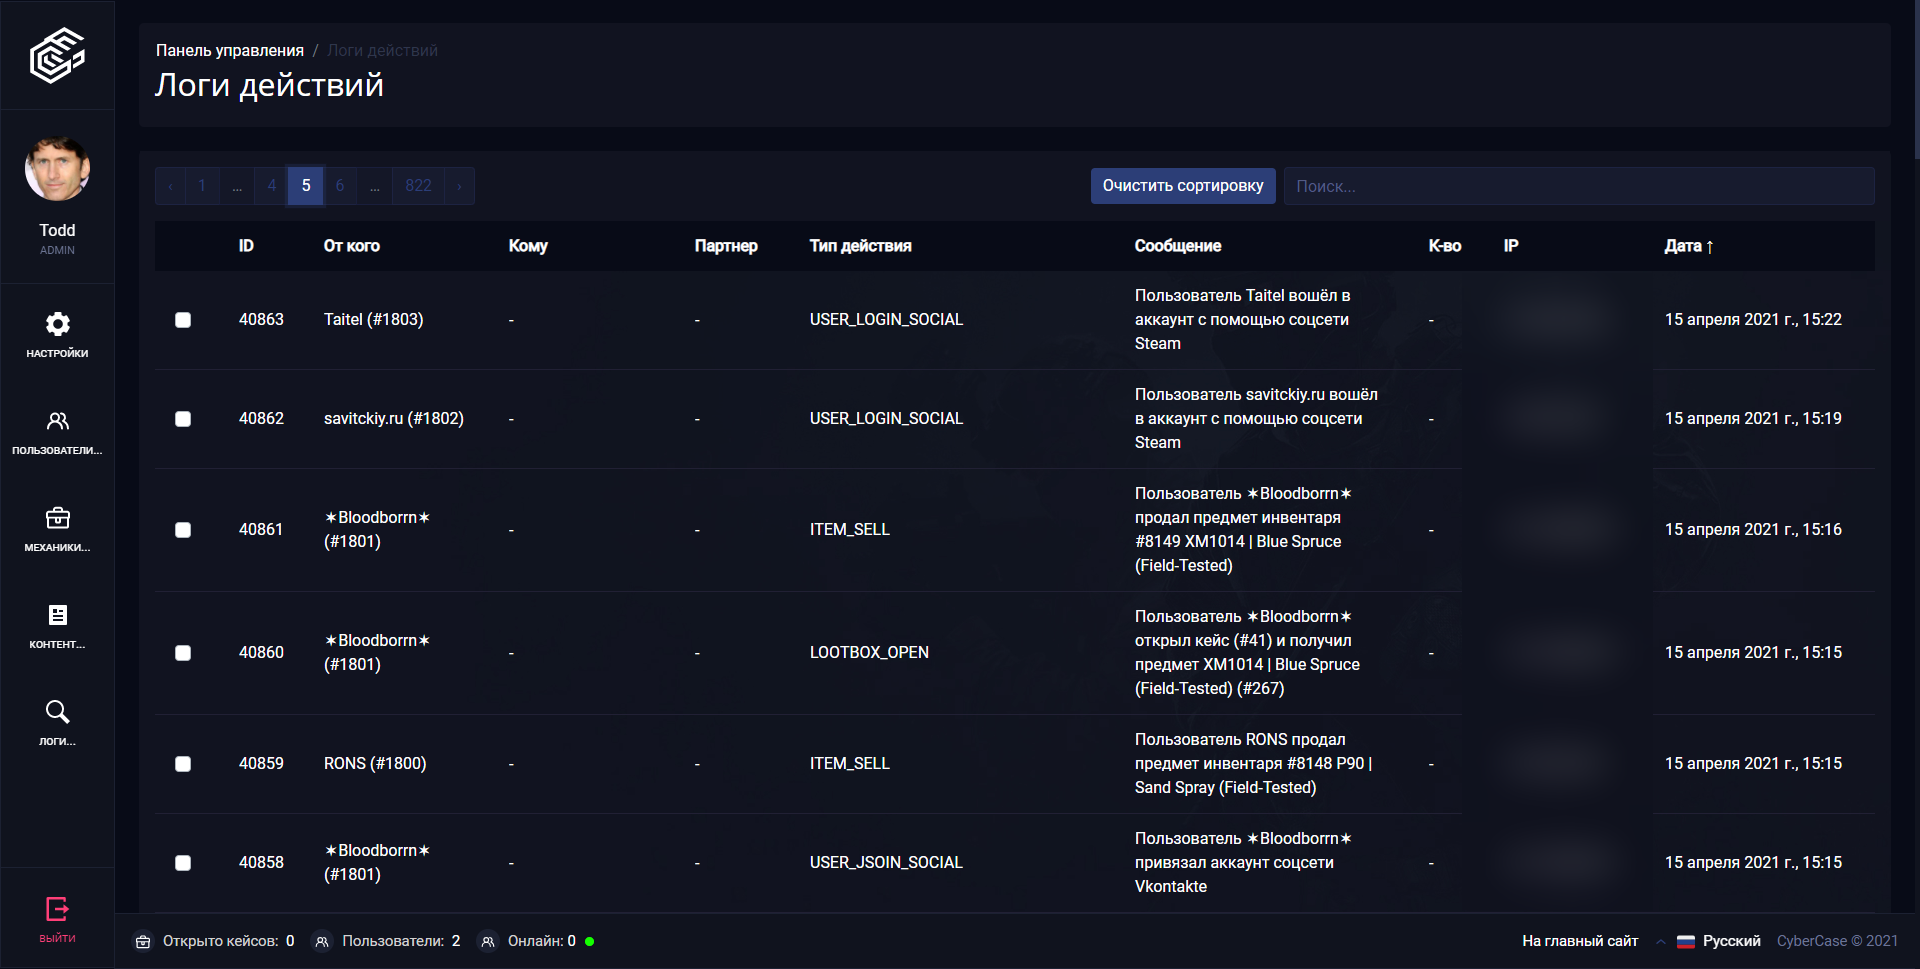
Task: Open the На главный сайт link
Action: [x=1580, y=941]
